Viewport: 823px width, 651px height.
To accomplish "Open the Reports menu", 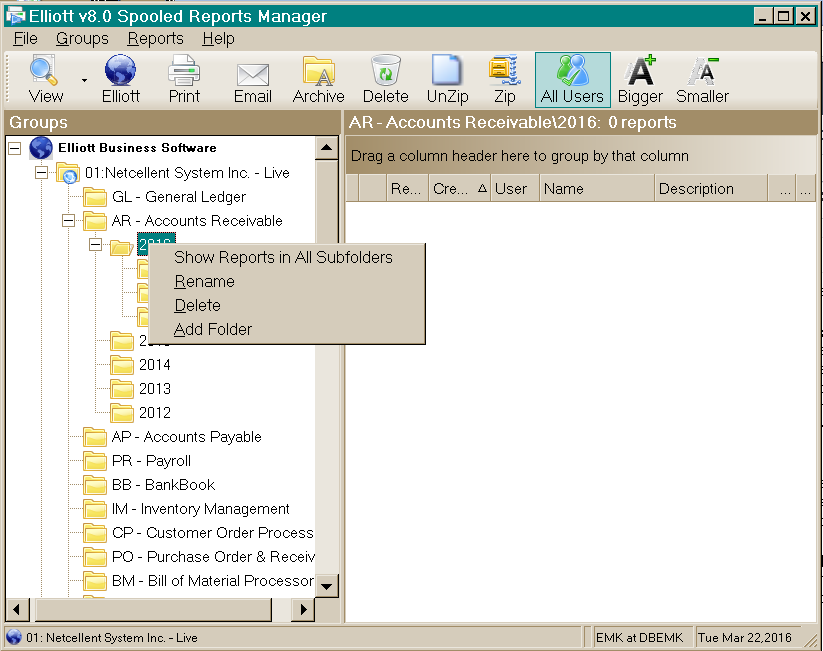I will [x=155, y=38].
